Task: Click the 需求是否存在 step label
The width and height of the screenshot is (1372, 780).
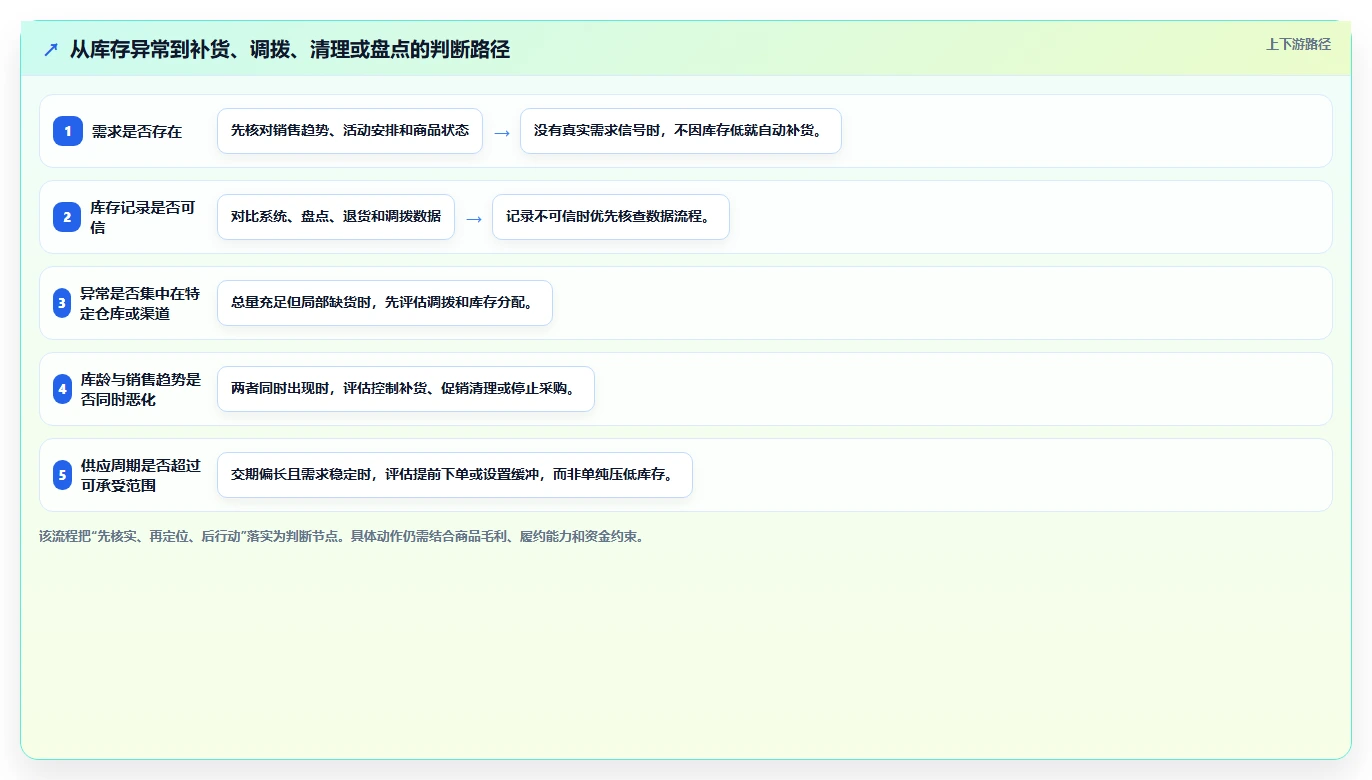Action: pos(137,131)
